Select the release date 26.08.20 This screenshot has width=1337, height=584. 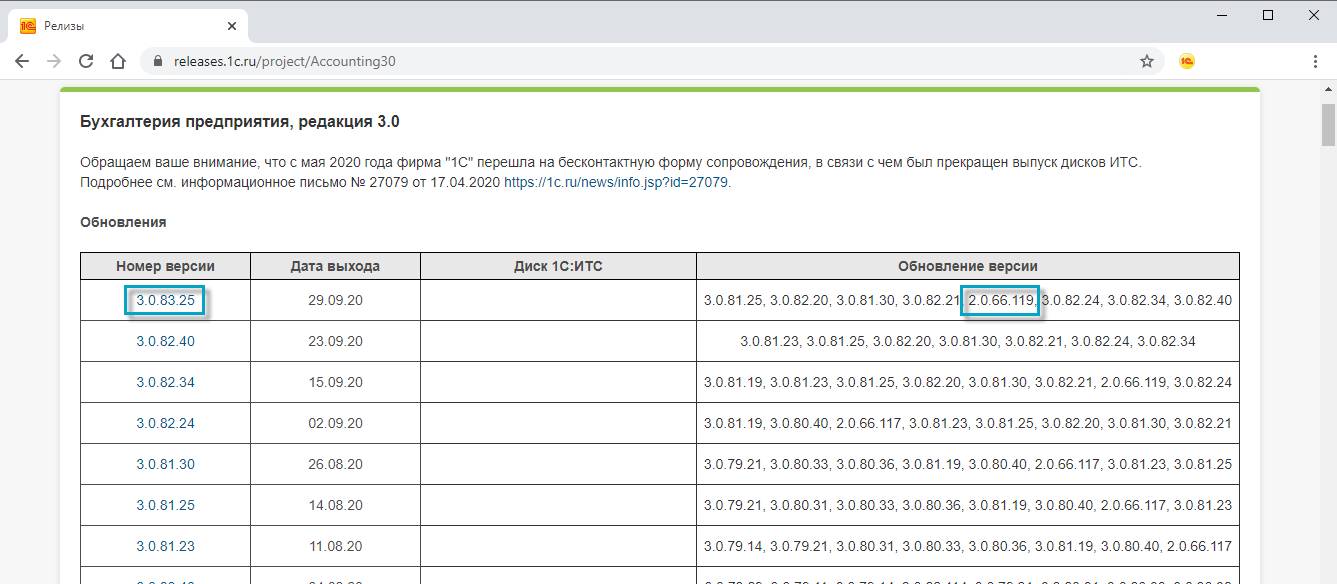(335, 464)
